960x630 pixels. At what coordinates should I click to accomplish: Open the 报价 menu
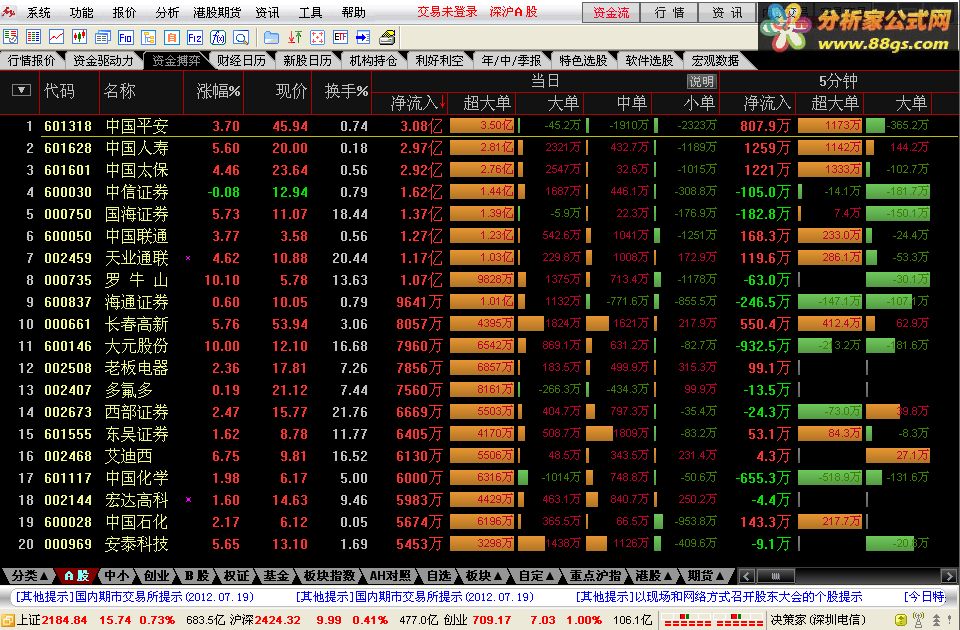[124, 12]
